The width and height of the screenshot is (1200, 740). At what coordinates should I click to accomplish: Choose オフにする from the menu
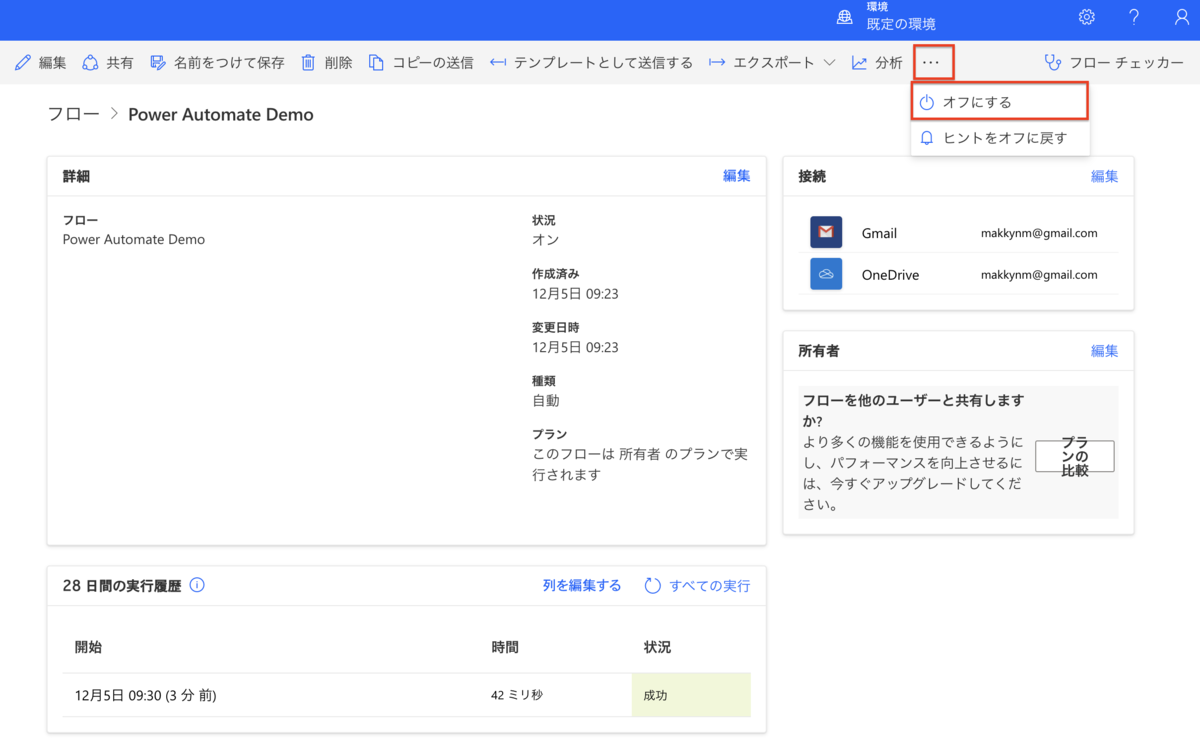999,102
